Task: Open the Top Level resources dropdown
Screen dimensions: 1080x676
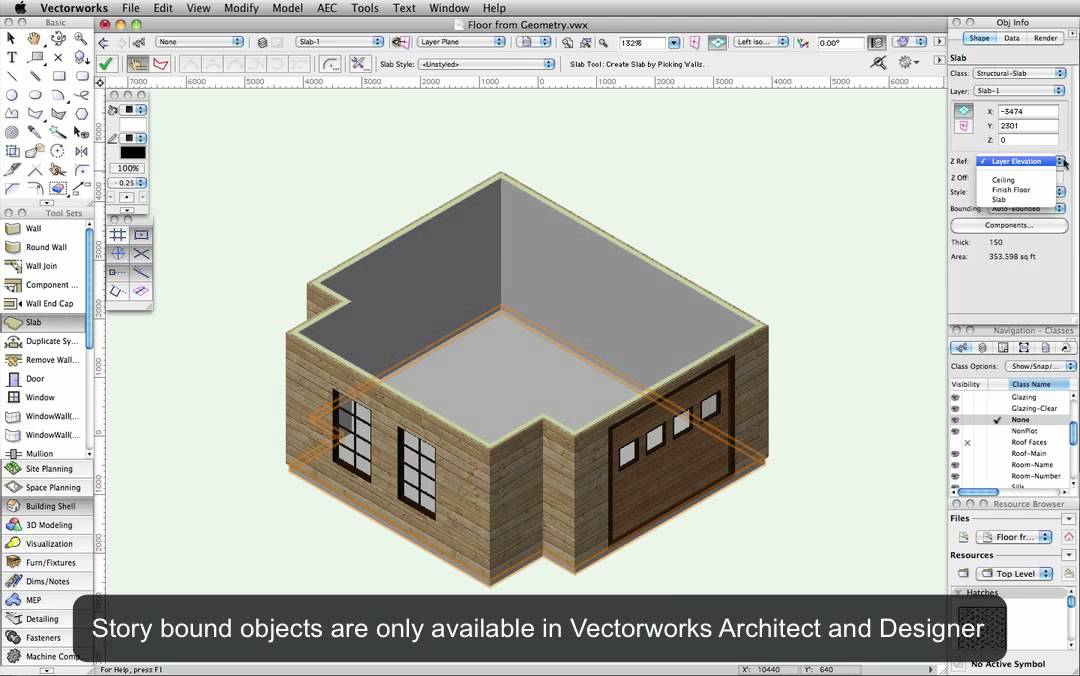Action: 1016,573
